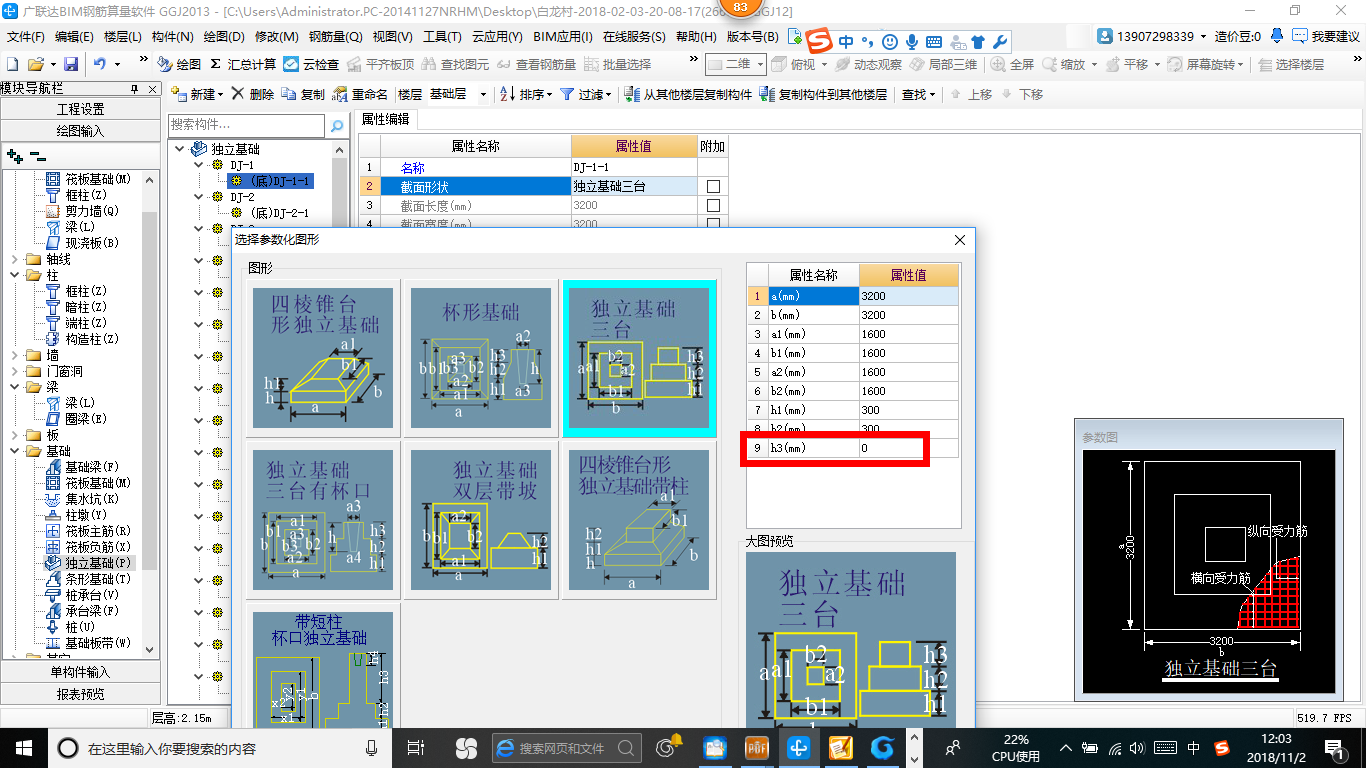The width and height of the screenshot is (1366, 768).
Task: Create a new project file
Action: pyautogui.click(x=12, y=64)
